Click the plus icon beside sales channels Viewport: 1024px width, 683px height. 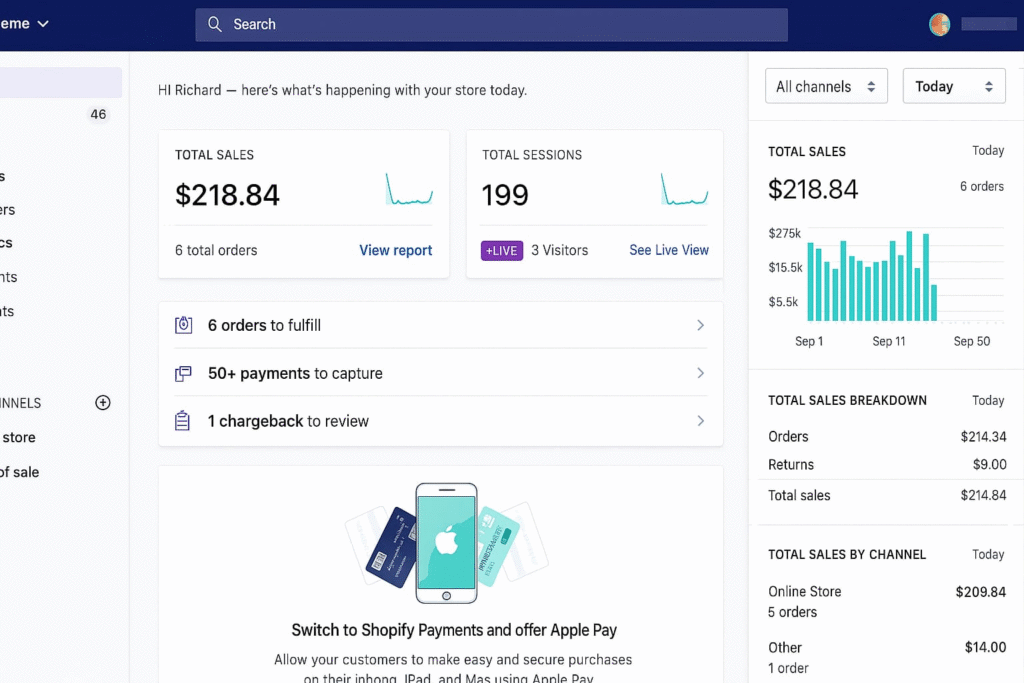click(102, 403)
